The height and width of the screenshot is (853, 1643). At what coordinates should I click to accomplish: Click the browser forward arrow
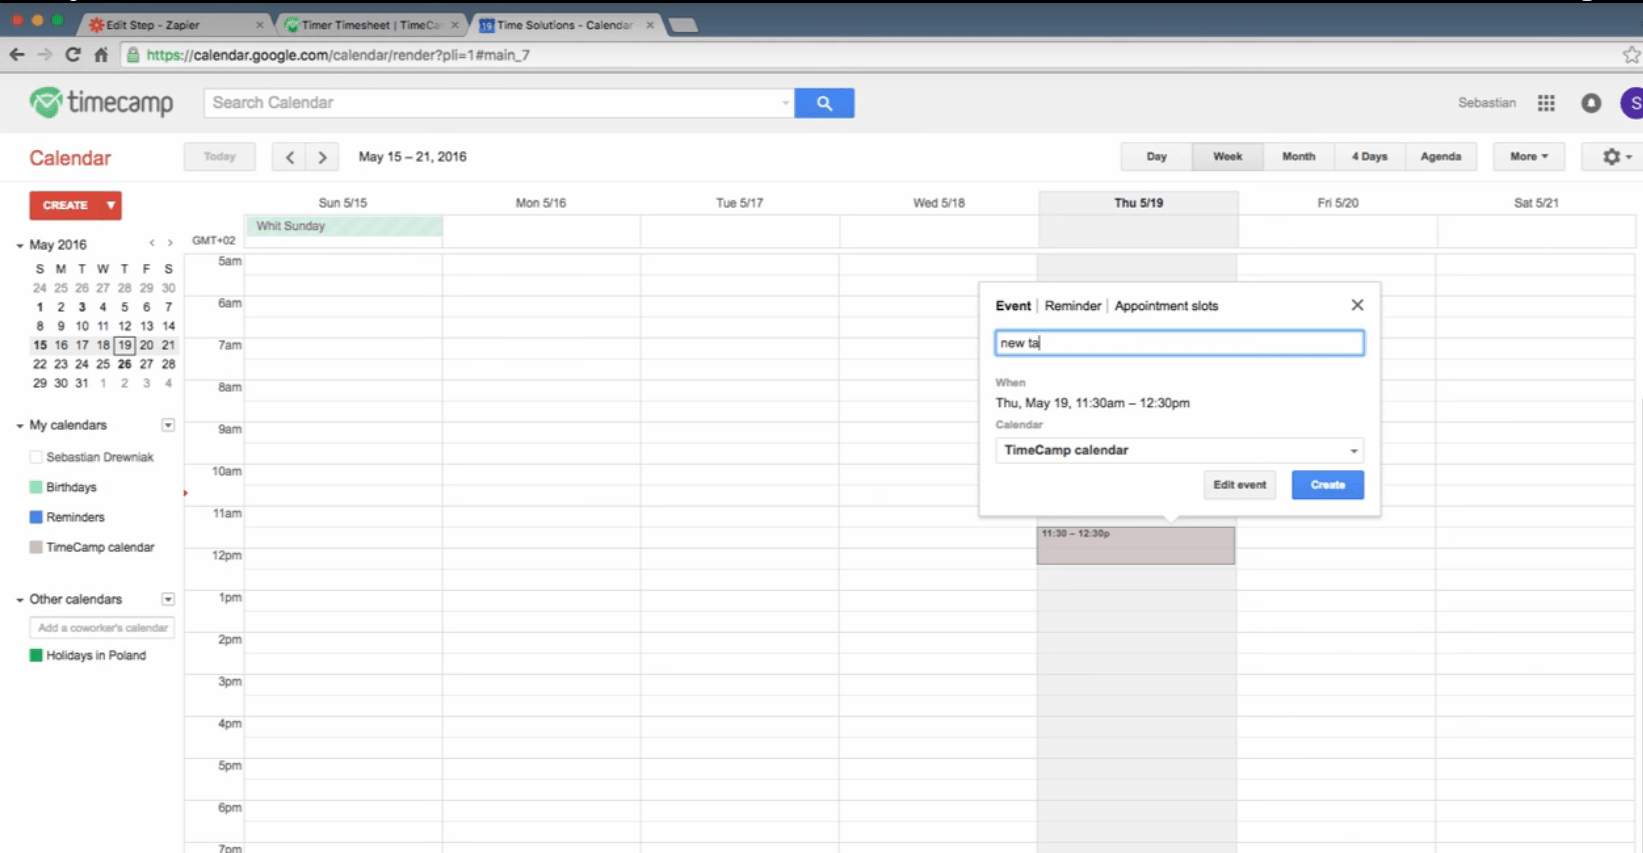click(x=45, y=55)
